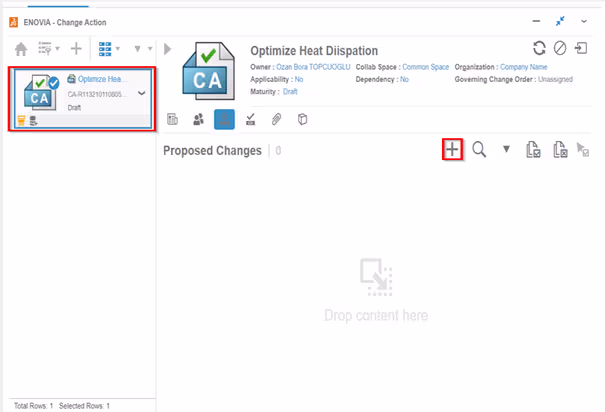Click the cancel circle-slash icon
The image size is (605, 412).
click(560, 48)
